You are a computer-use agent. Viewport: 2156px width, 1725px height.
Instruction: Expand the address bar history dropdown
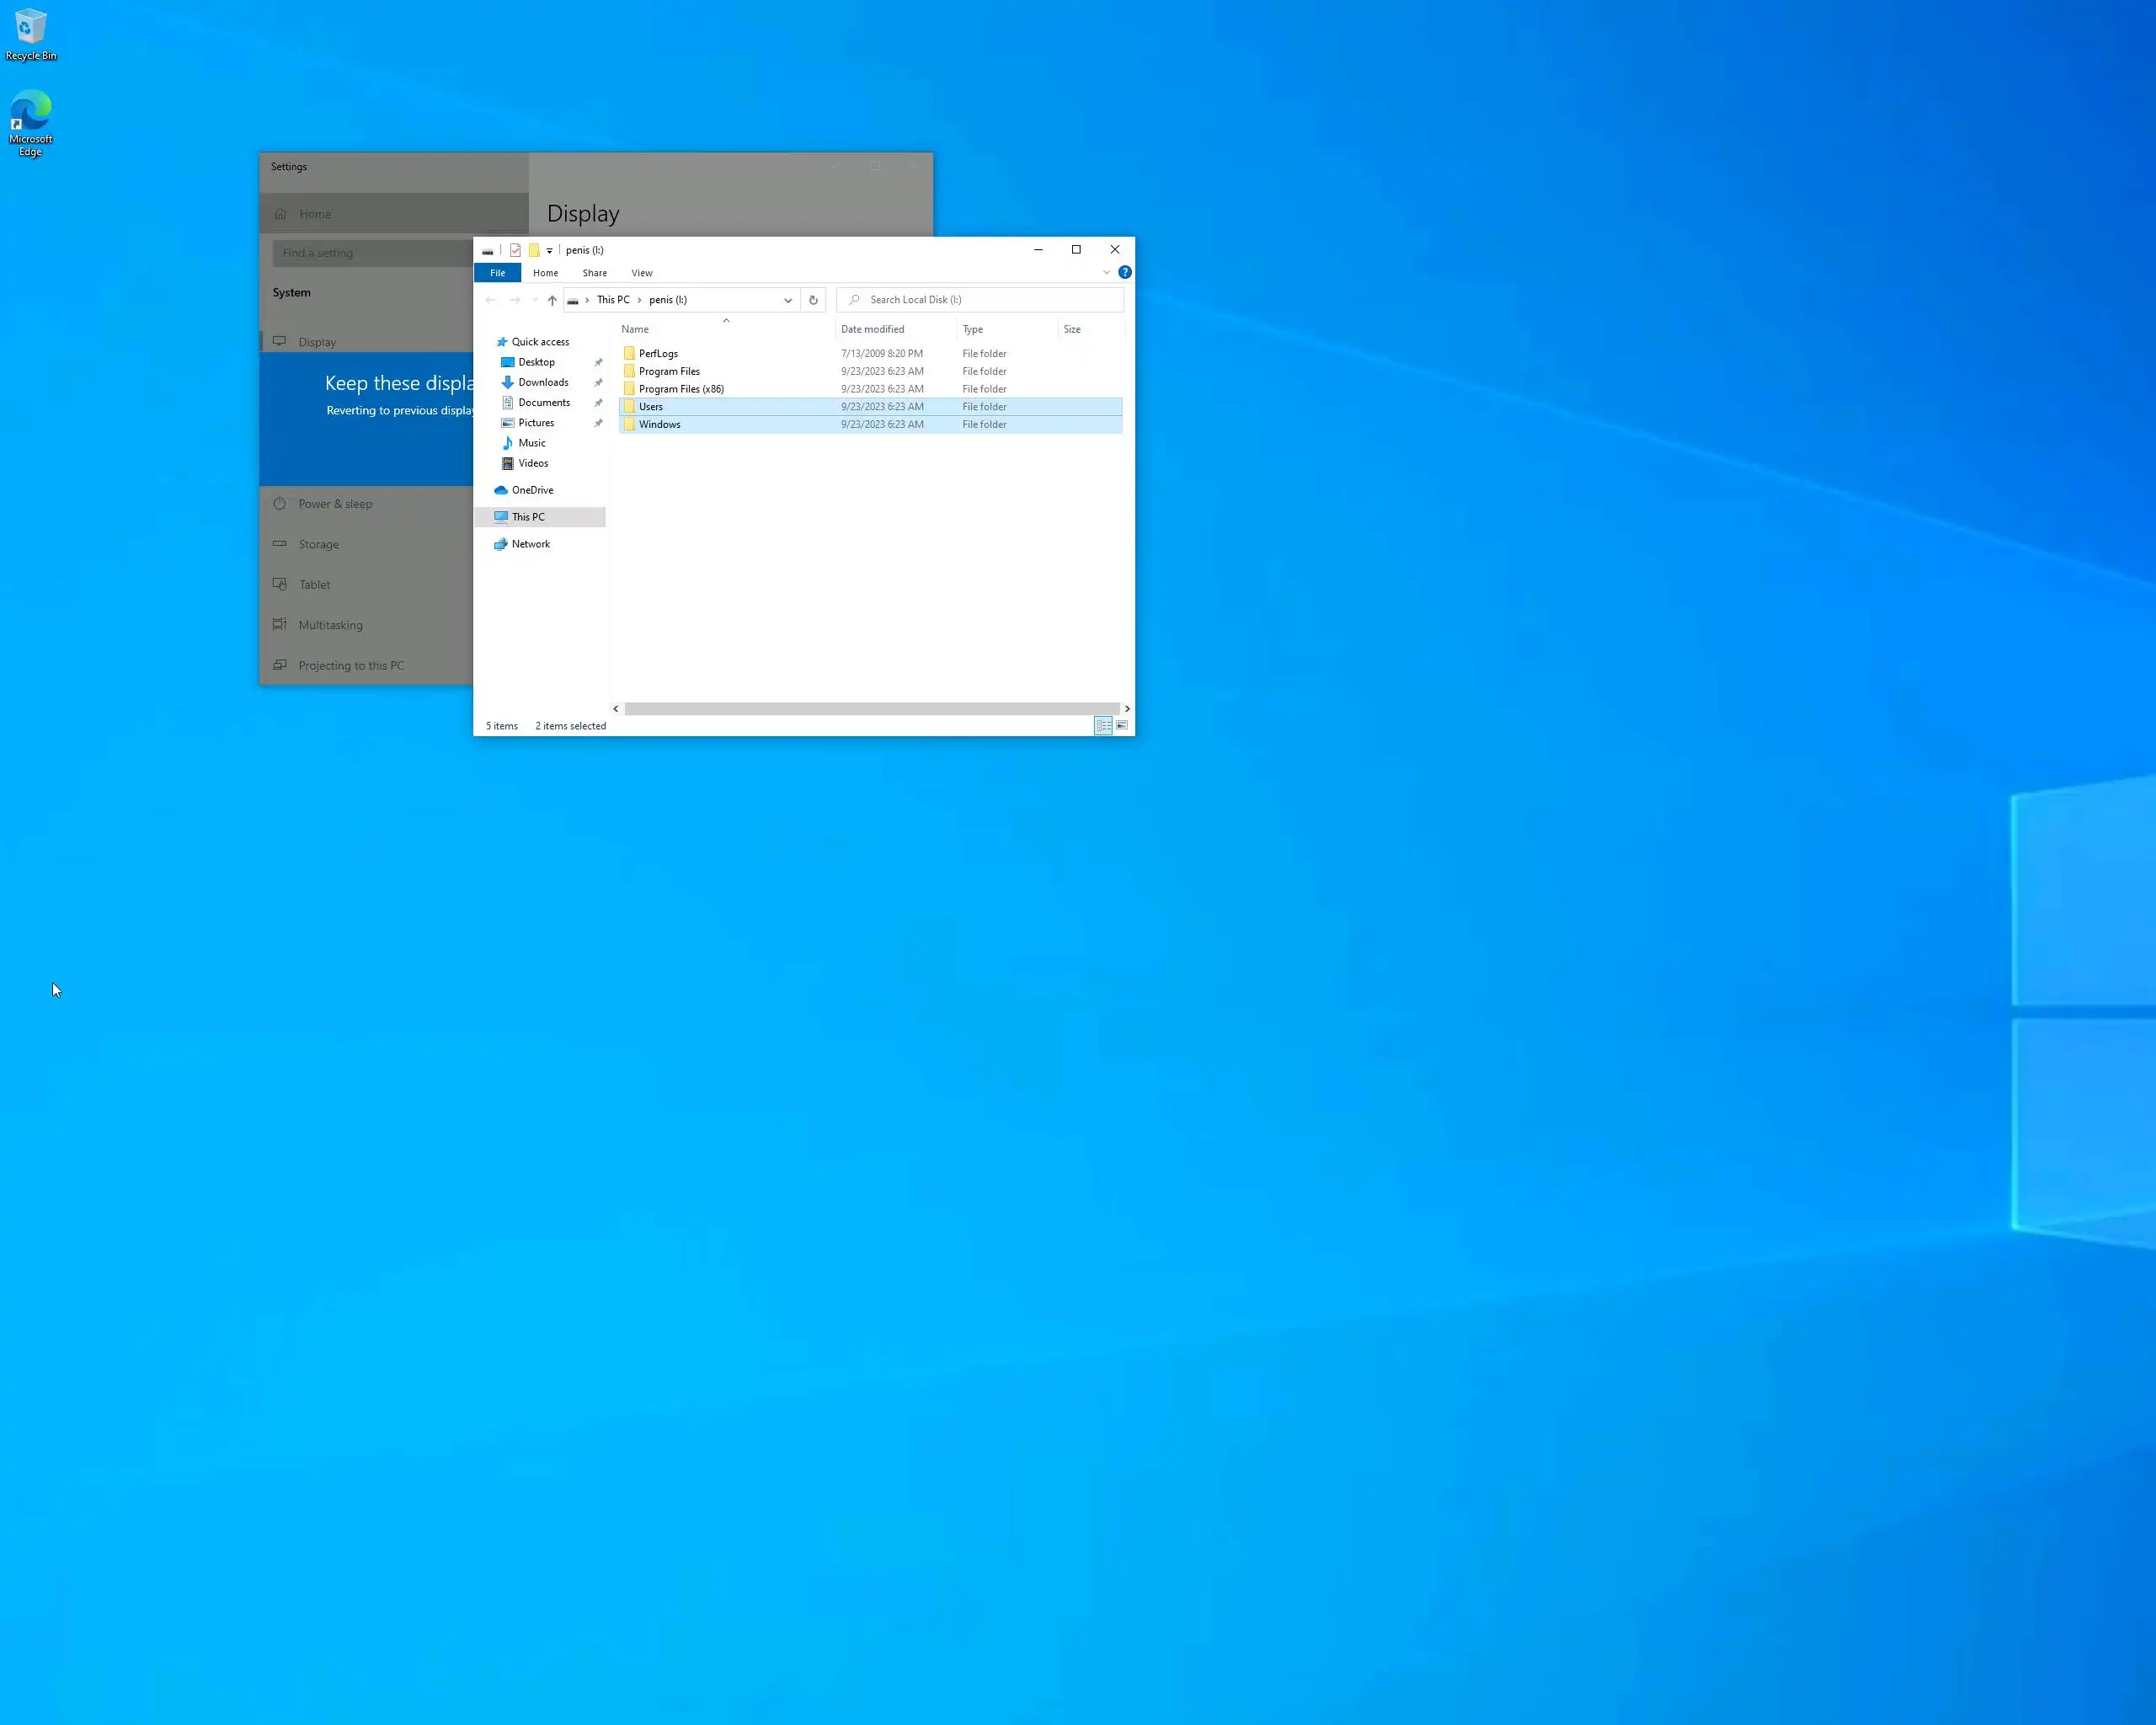(788, 300)
